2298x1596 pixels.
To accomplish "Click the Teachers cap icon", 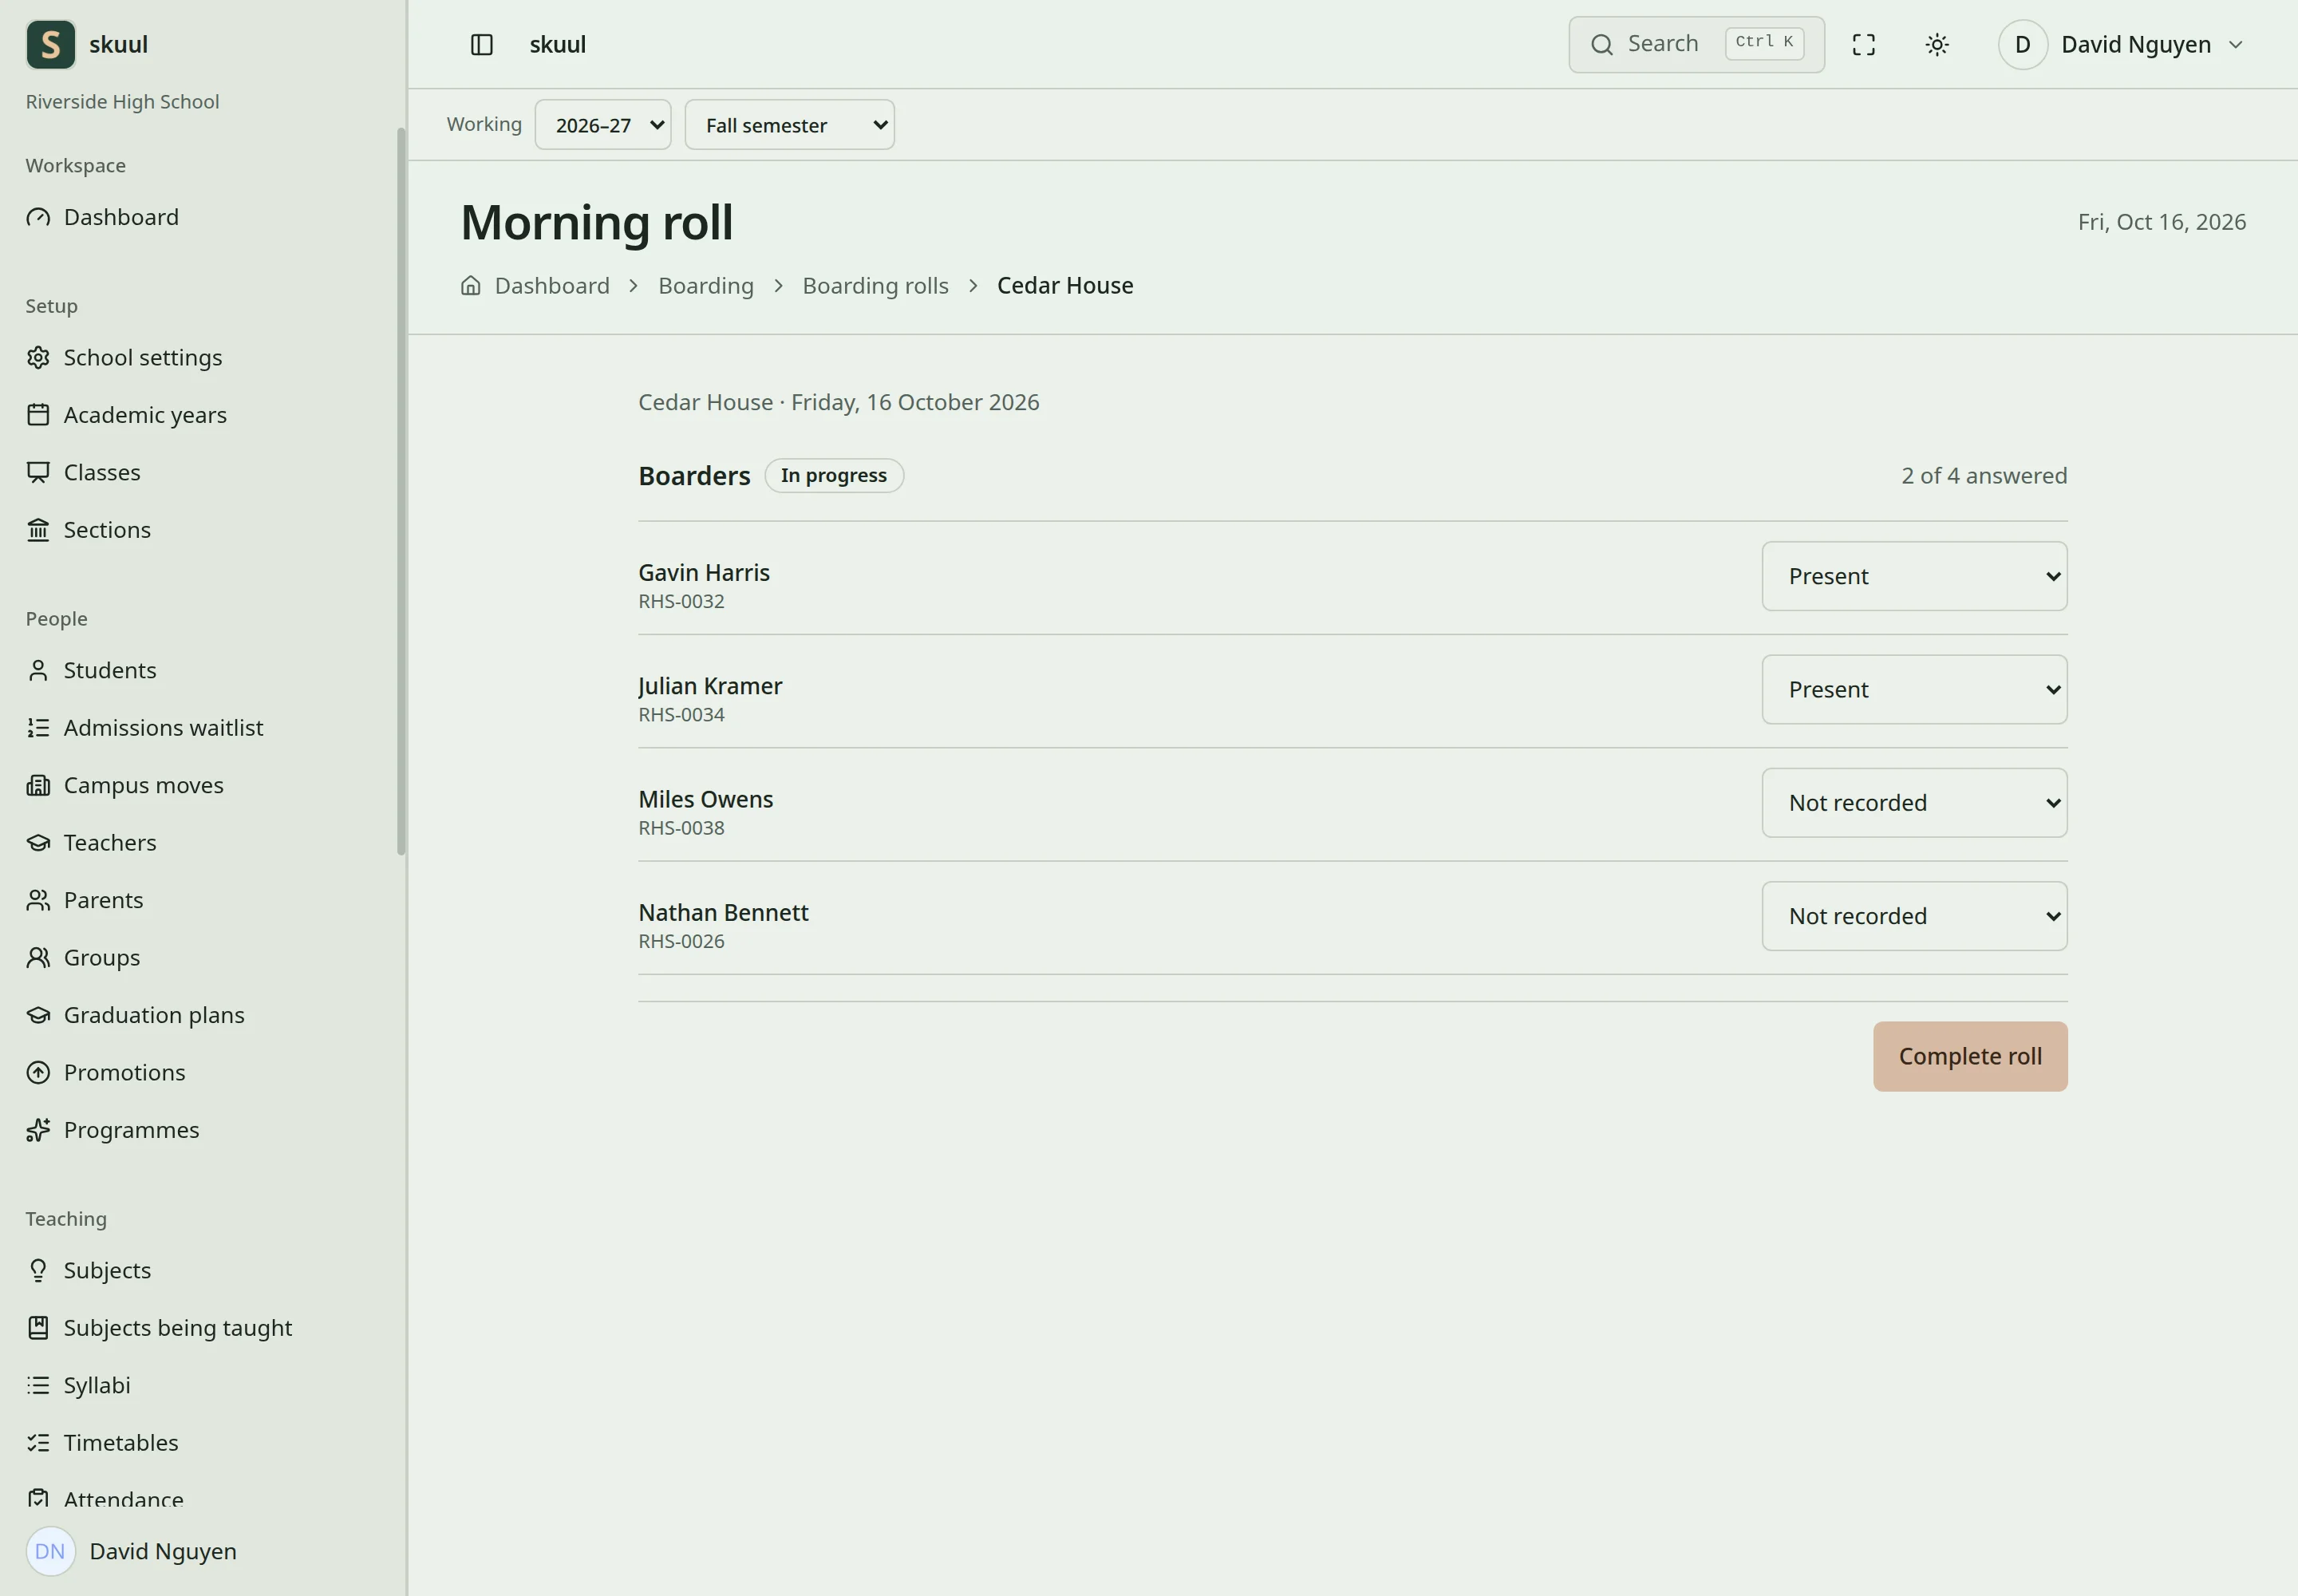I will [38, 842].
